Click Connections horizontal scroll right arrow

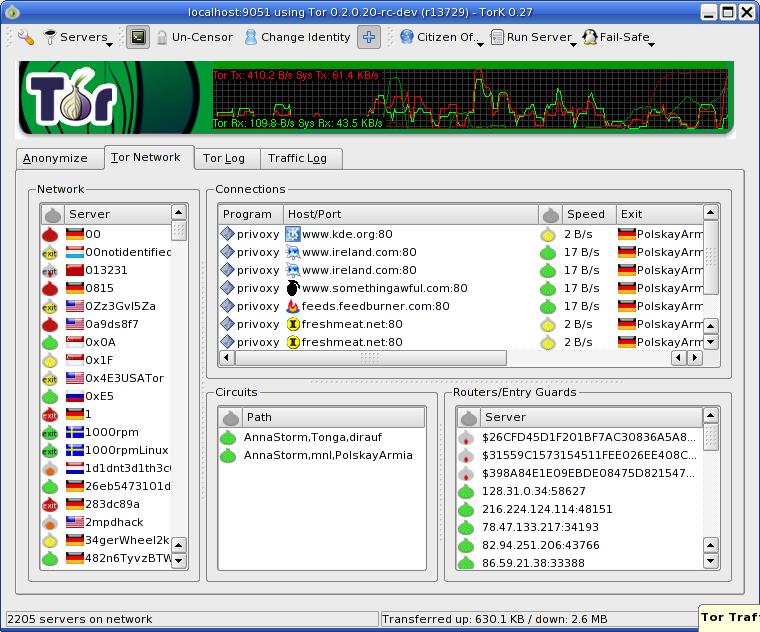tap(695, 358)
